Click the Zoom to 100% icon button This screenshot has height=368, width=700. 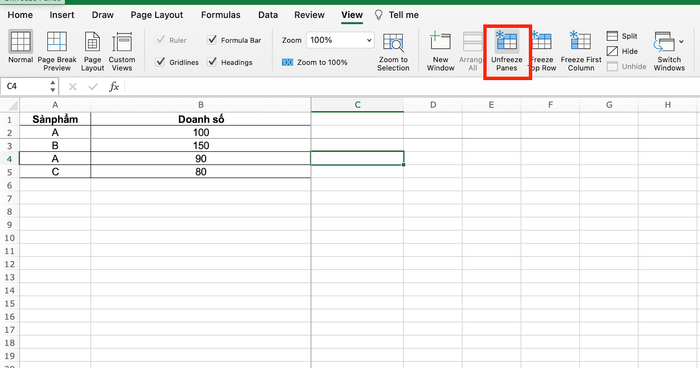coord(287,62)
